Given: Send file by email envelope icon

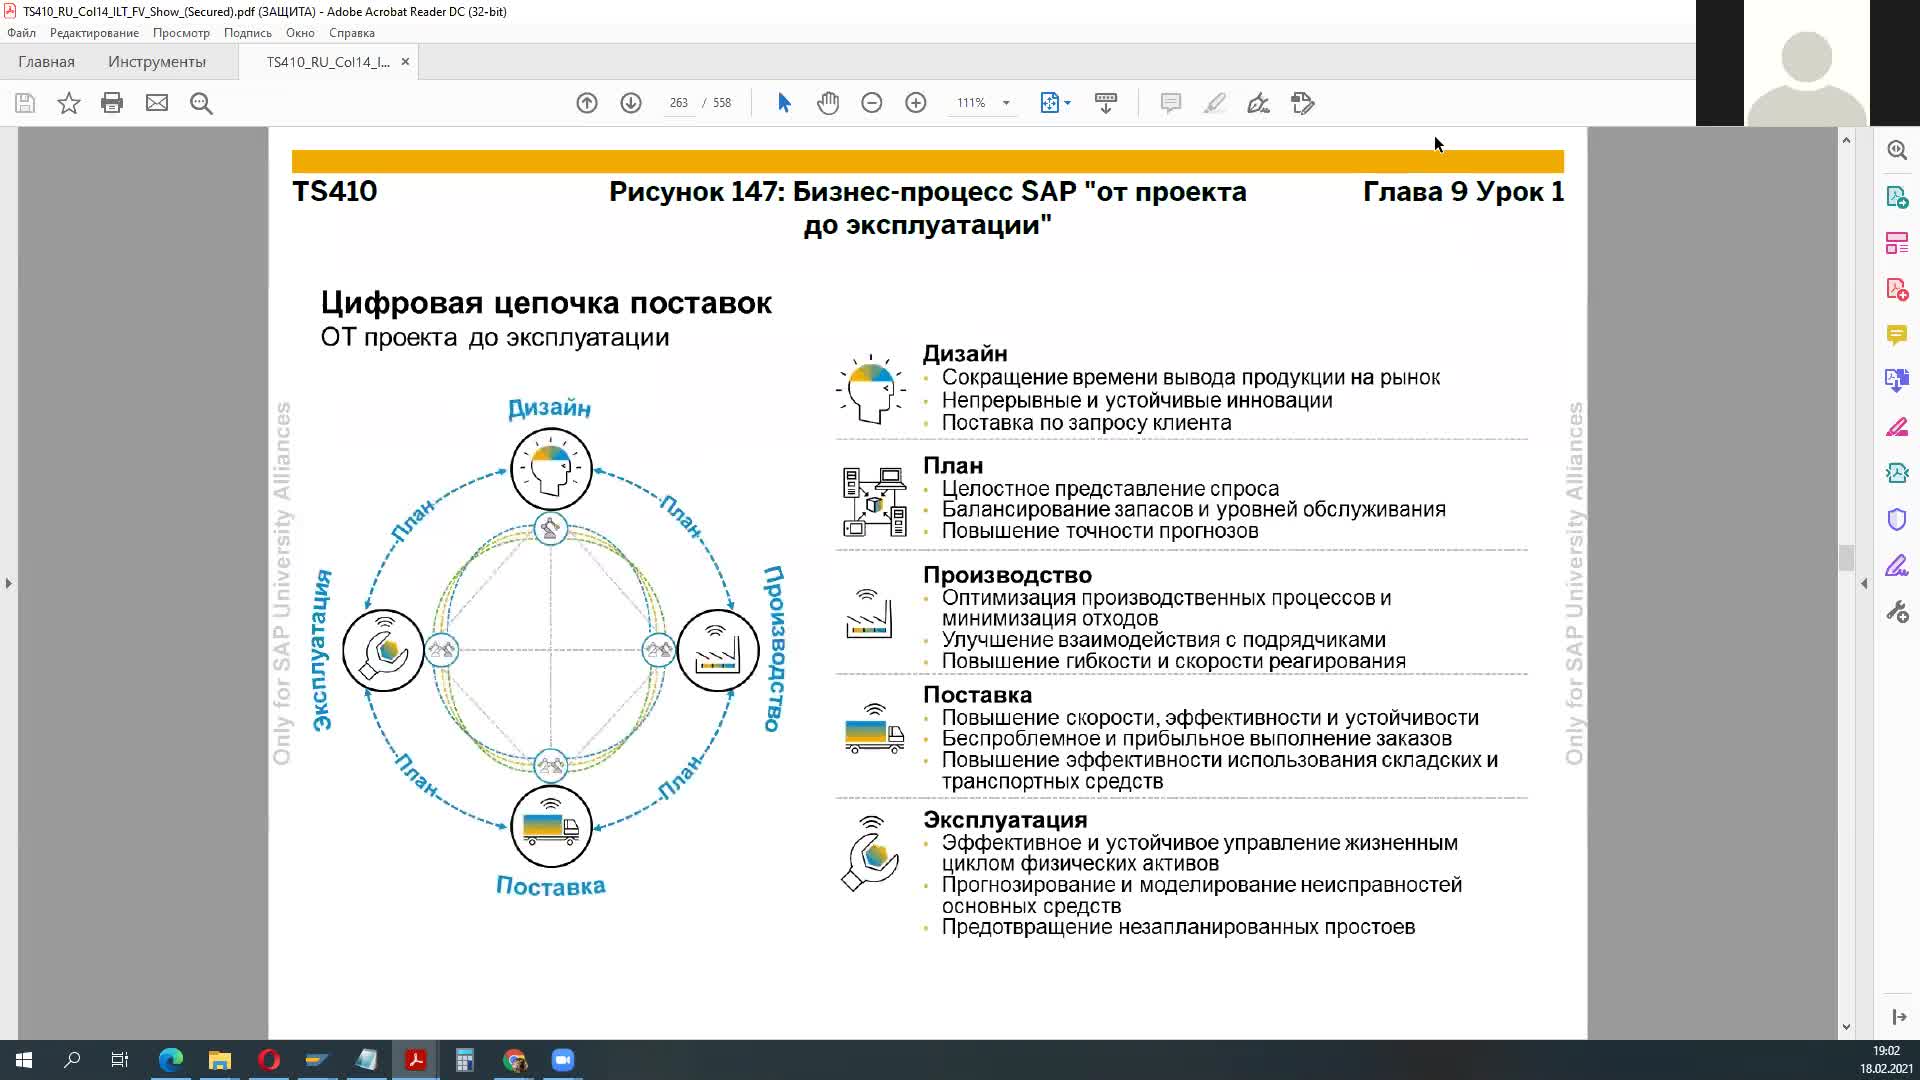Looking at the screenshot, I should pyautogui.click(x=157, y=103).
